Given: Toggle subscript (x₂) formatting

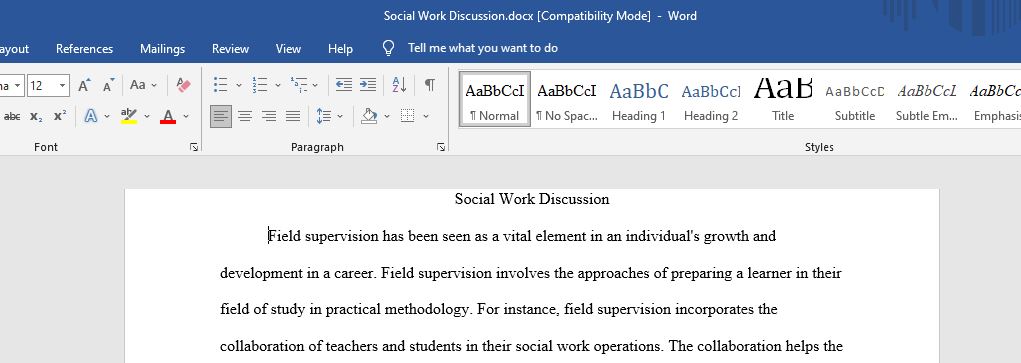Looking at the screenshot, I should pos(36,116).
